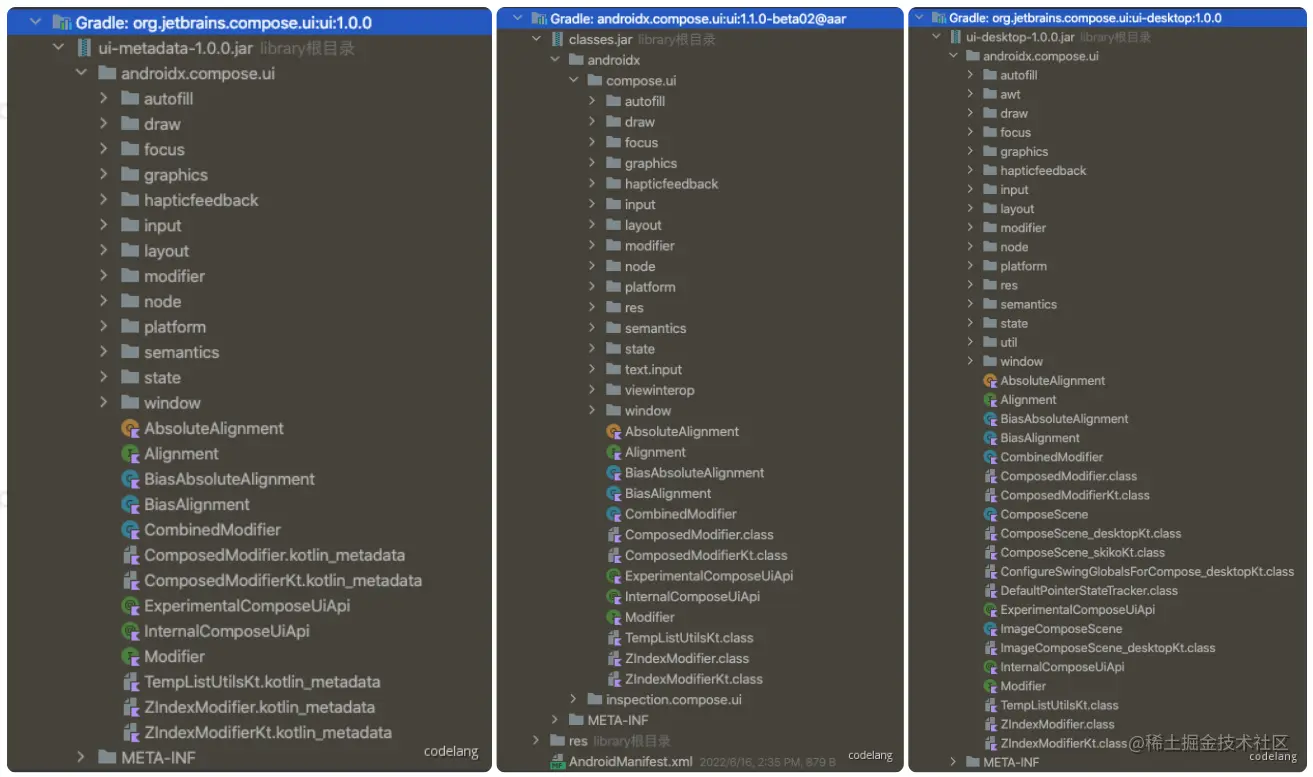Click BiasAbsoluteAlignment class icon in left panel
The height and width of the screenshot is (777, 1313).
click(130, 479)
